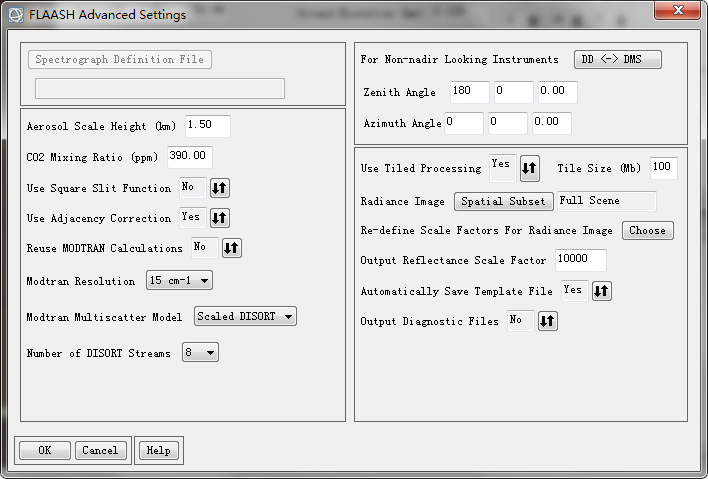Image resolution: width=708 pixels, height=479 pixels.
Task: Toggle Automatically Save Template File arrows icon
Action: pos(601,291)
